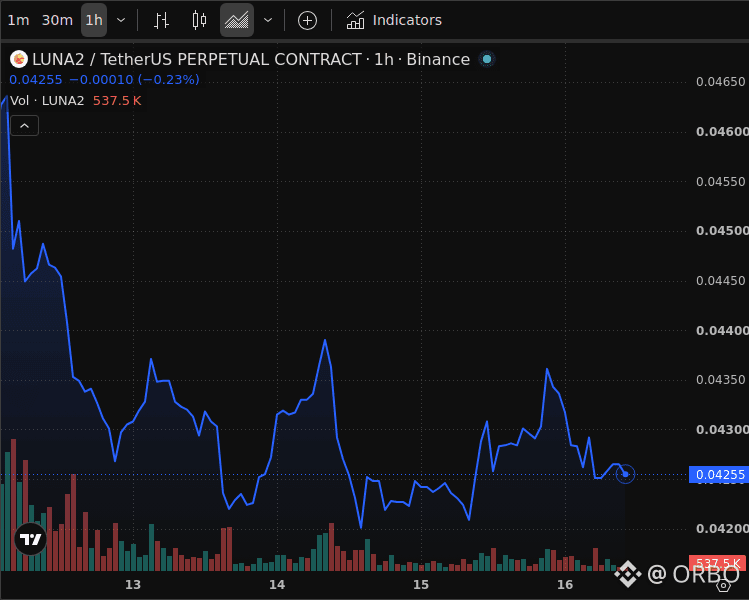This screenshot has height=600, width=749.
Task: Click the current price label 0.04255 on axis
Action: coord(719,474)
